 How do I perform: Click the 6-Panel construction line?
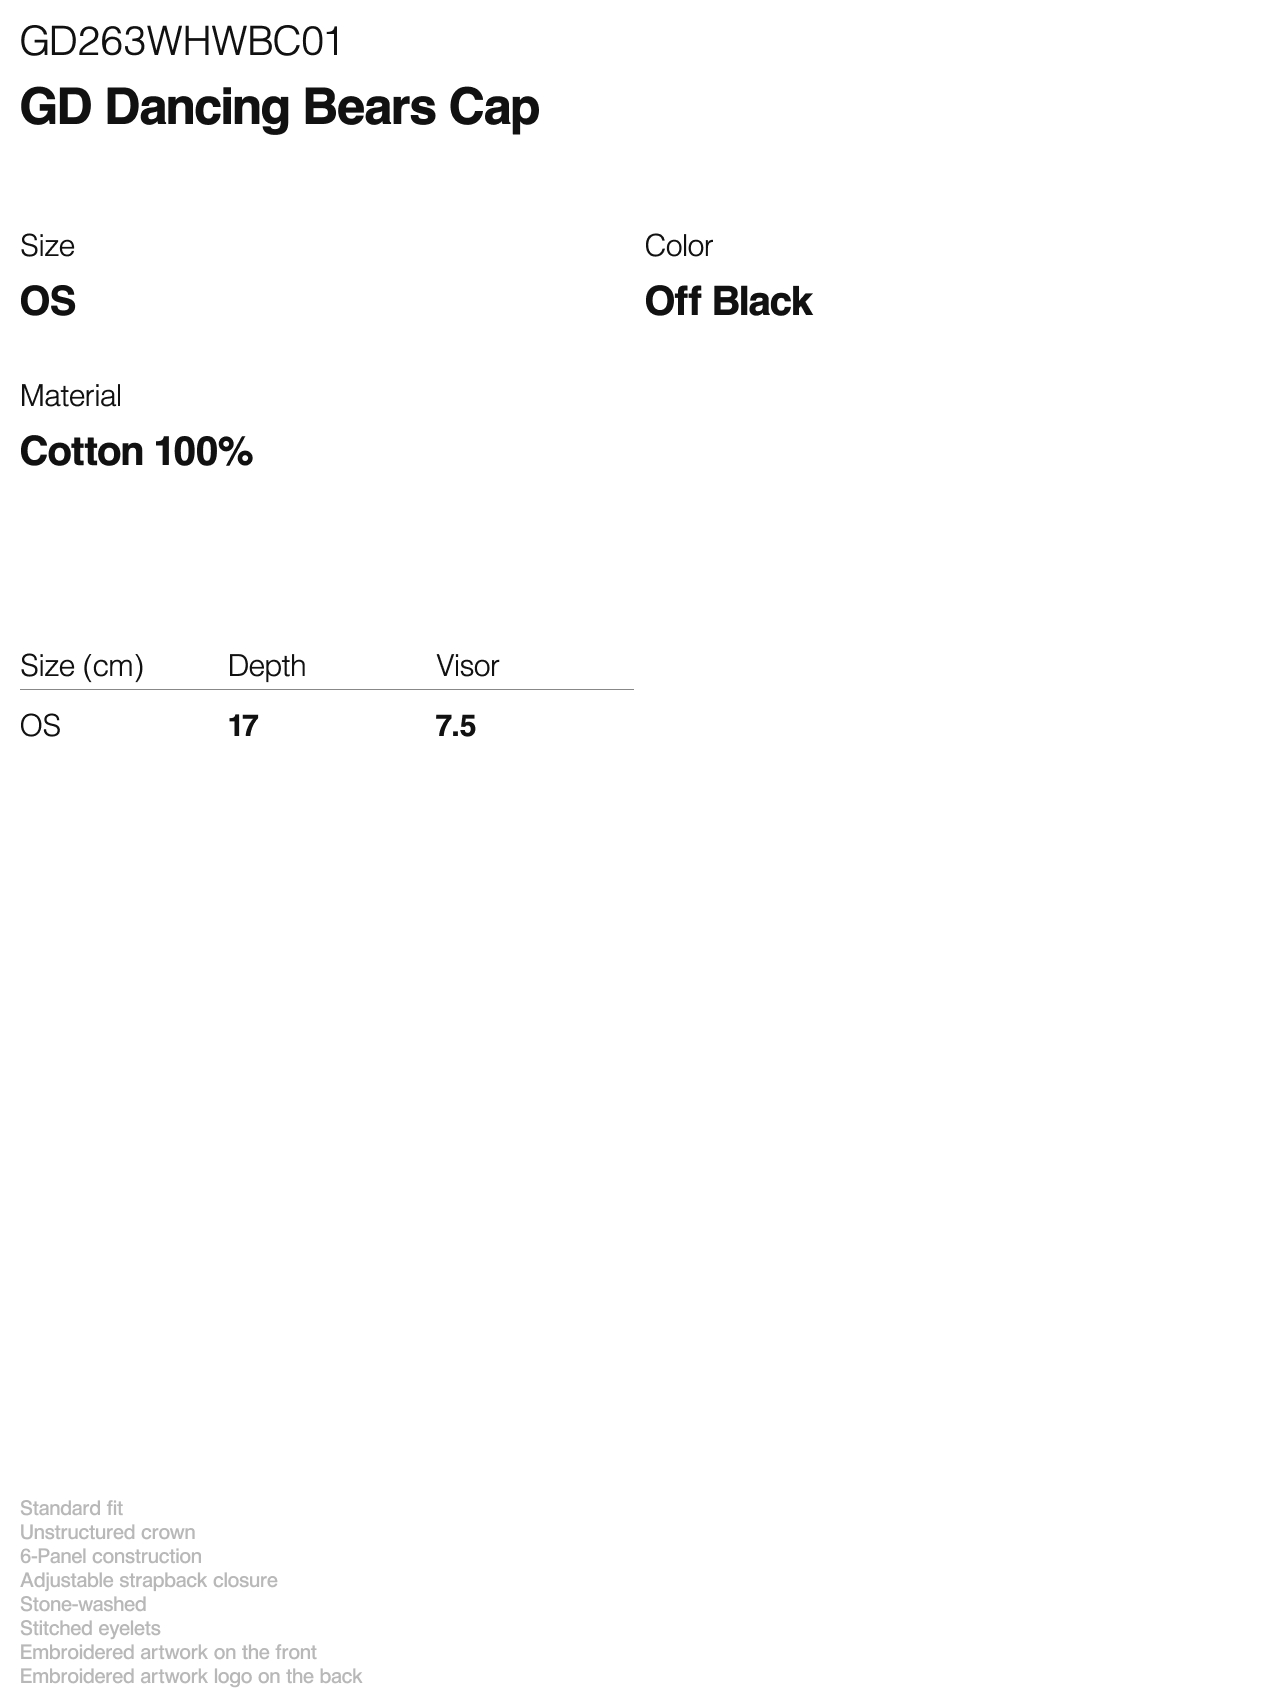tap(110, 1556)
